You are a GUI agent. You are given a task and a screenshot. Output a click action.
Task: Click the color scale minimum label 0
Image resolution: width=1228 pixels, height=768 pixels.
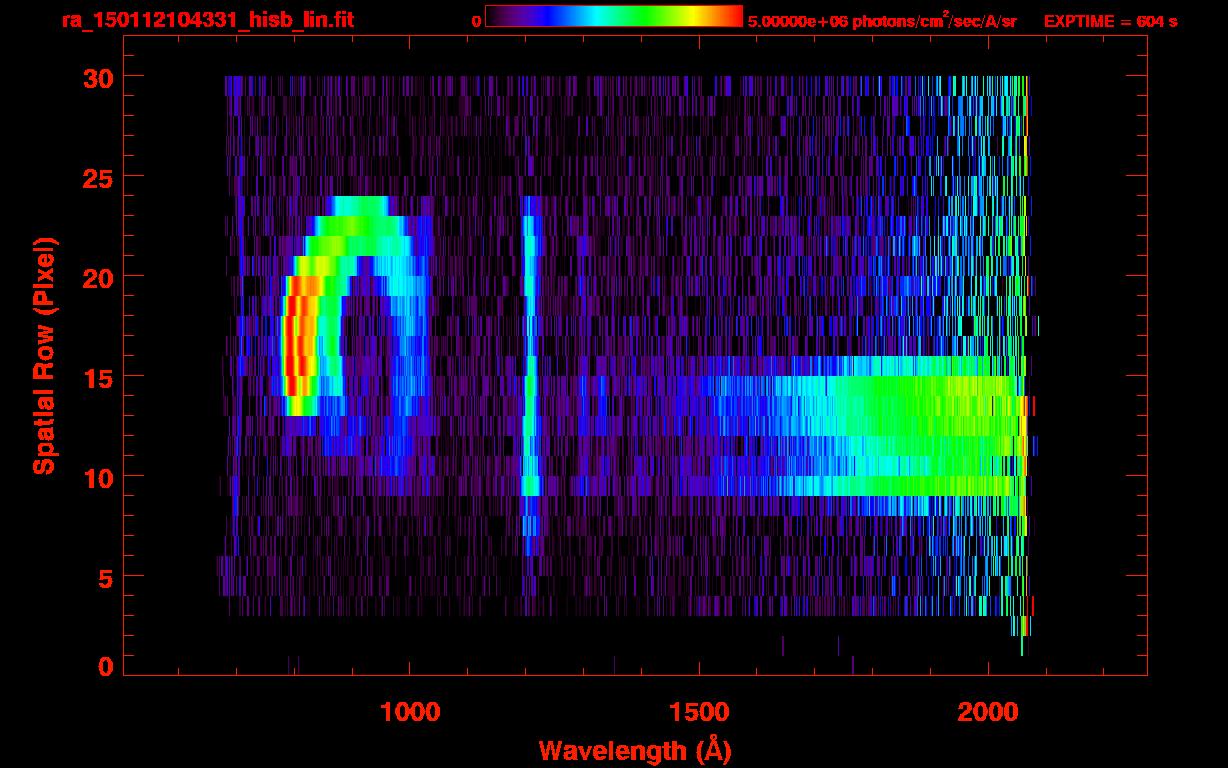477,21
